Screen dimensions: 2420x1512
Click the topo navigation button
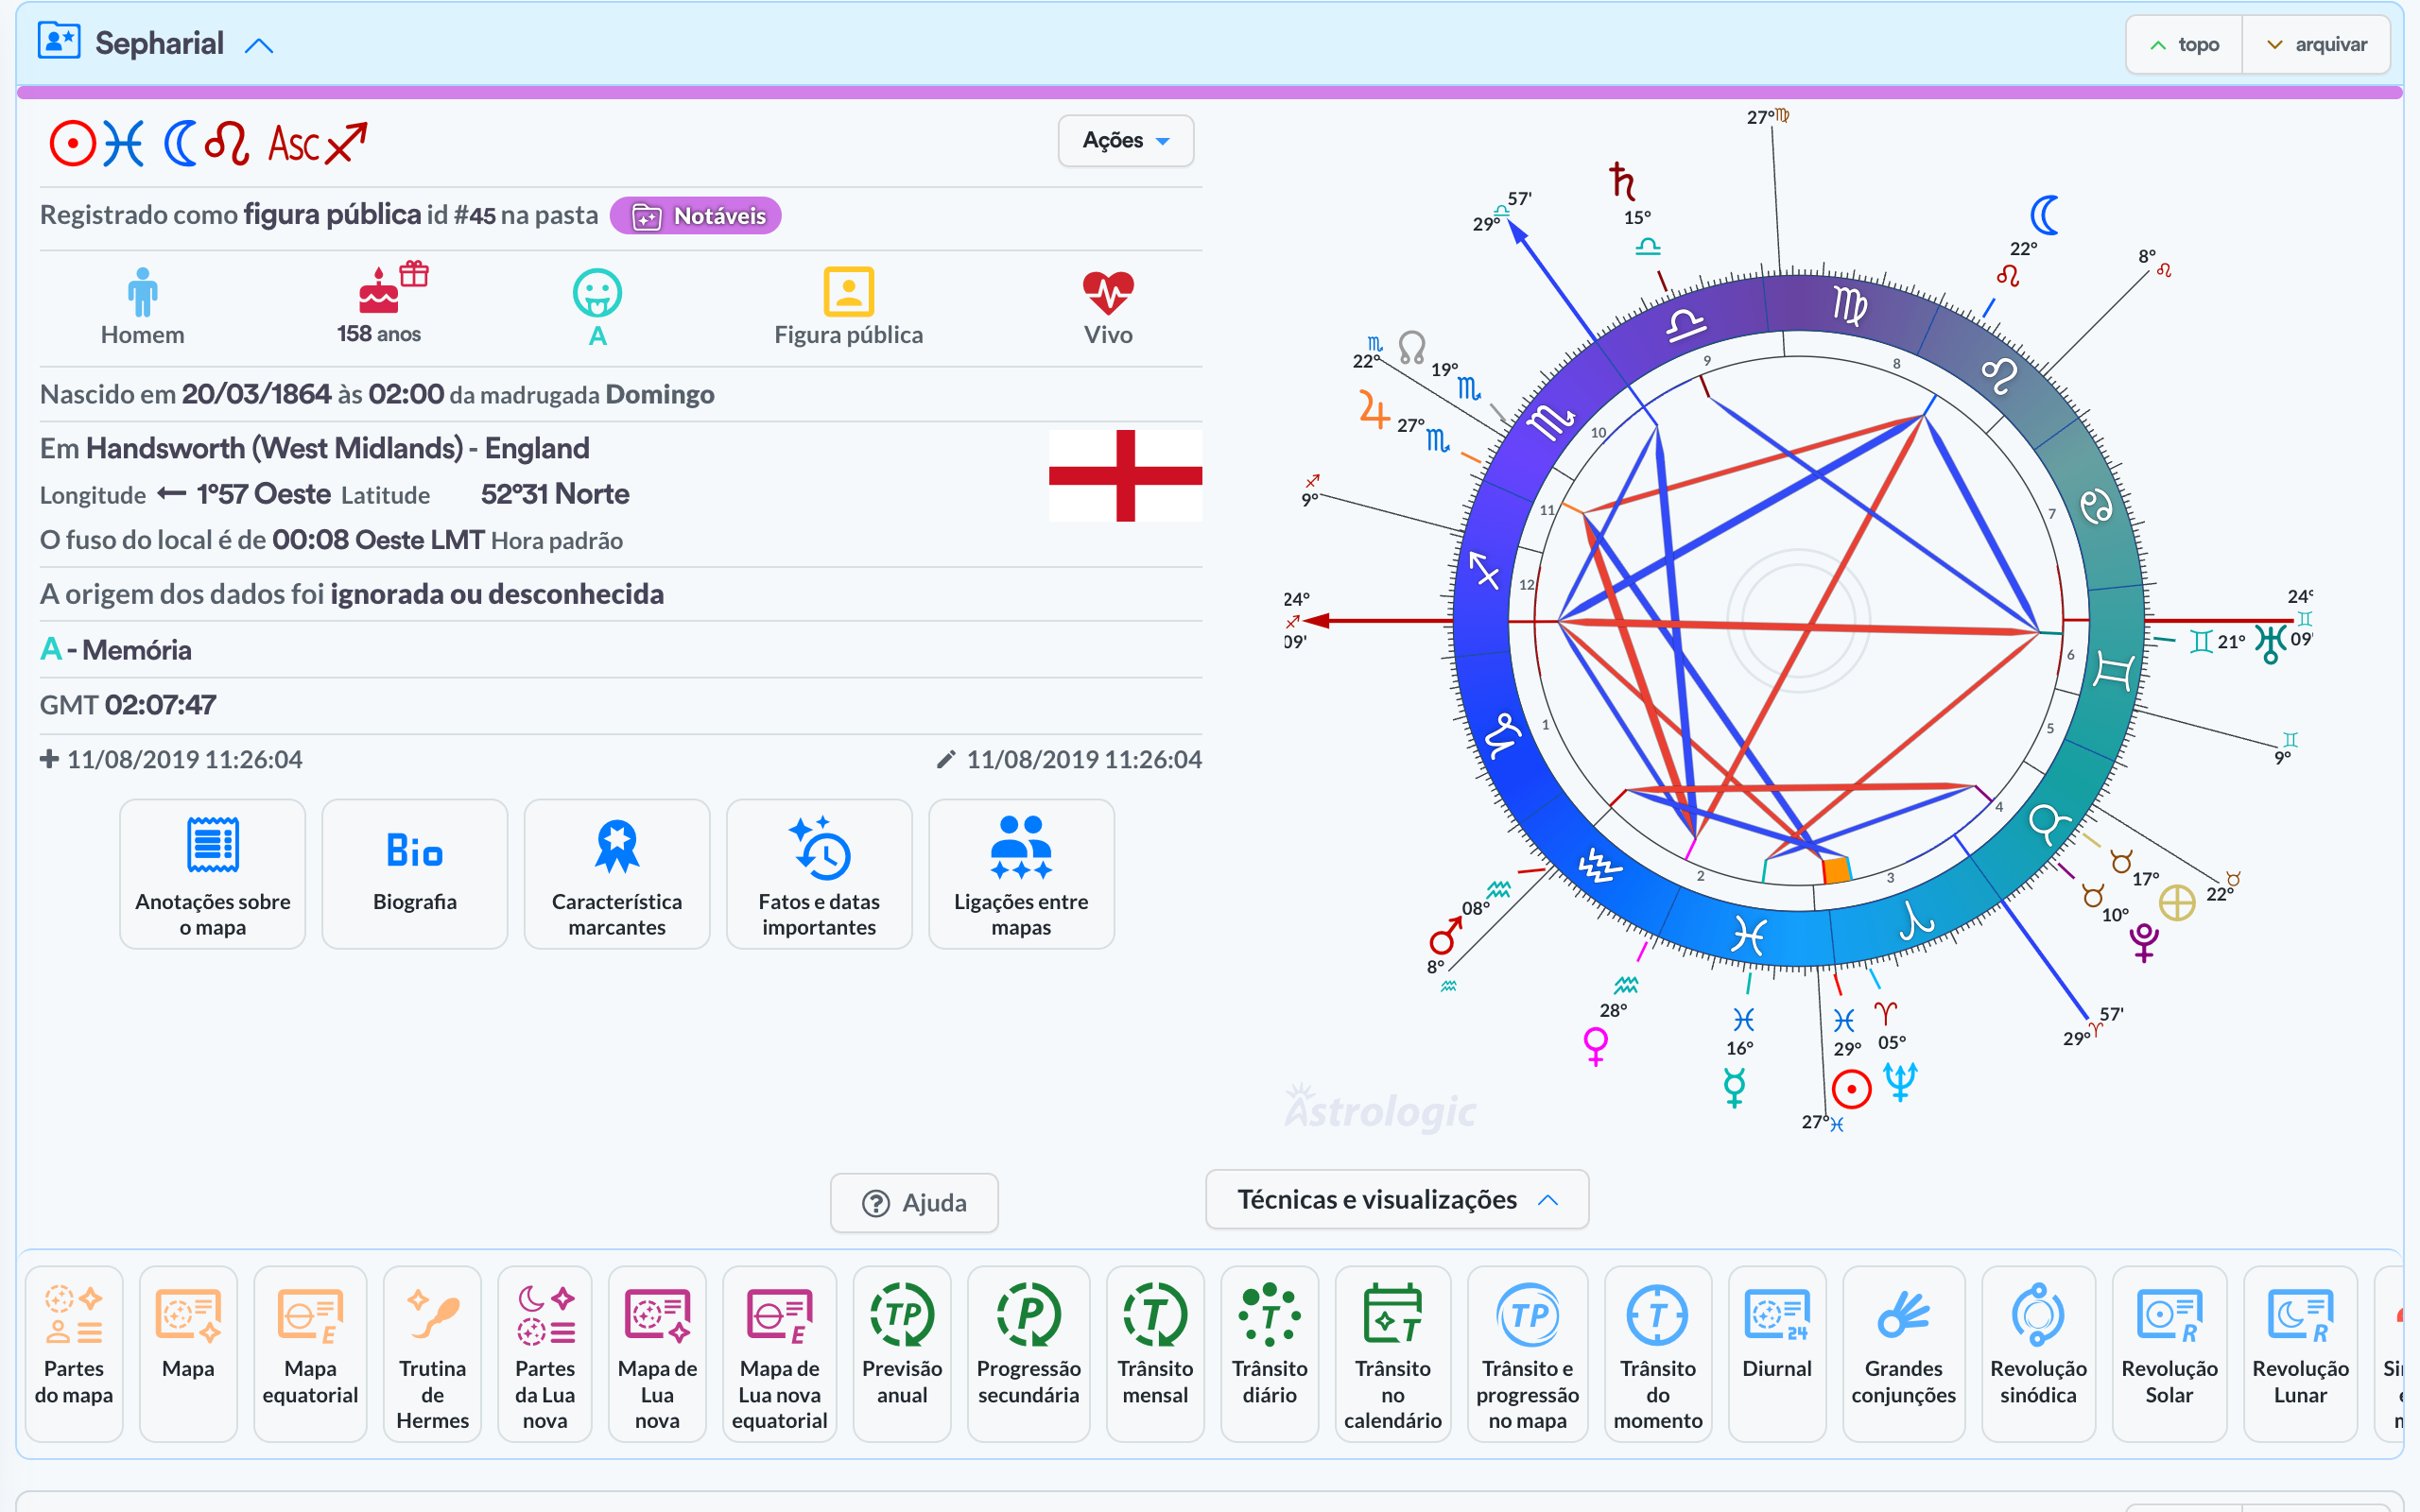pyautogui.click(x=2184, y=45)
